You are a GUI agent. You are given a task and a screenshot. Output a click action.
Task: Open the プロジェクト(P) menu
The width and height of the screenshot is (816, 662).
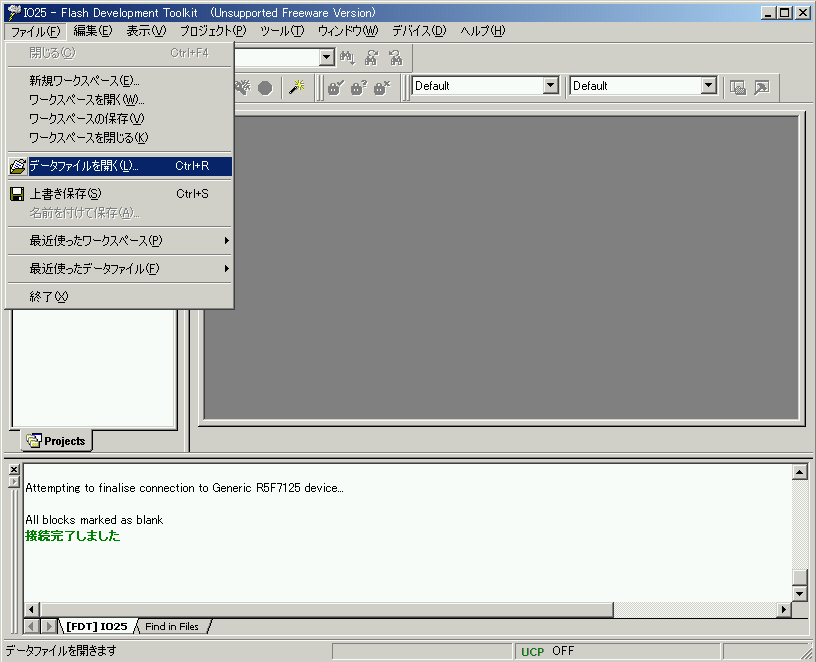point(213,31)
